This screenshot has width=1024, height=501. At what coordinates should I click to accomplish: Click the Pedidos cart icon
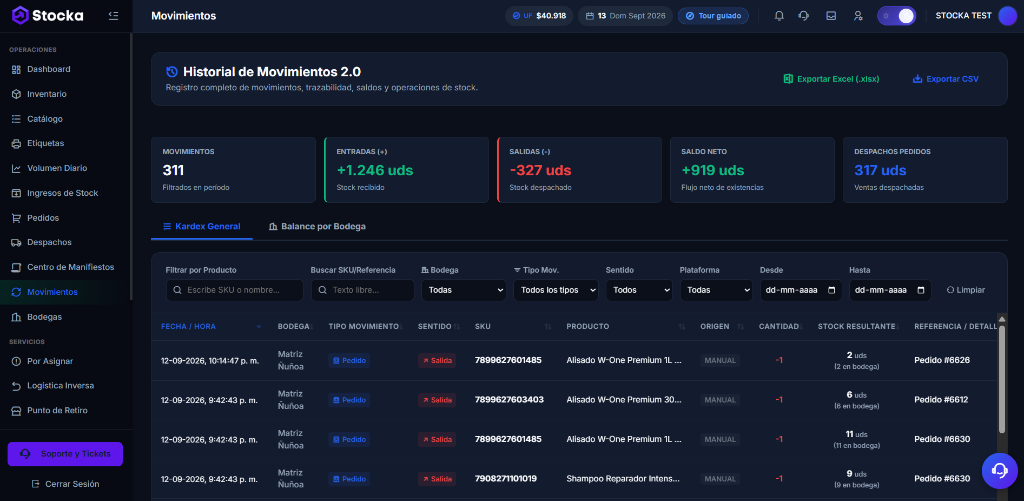16,218
